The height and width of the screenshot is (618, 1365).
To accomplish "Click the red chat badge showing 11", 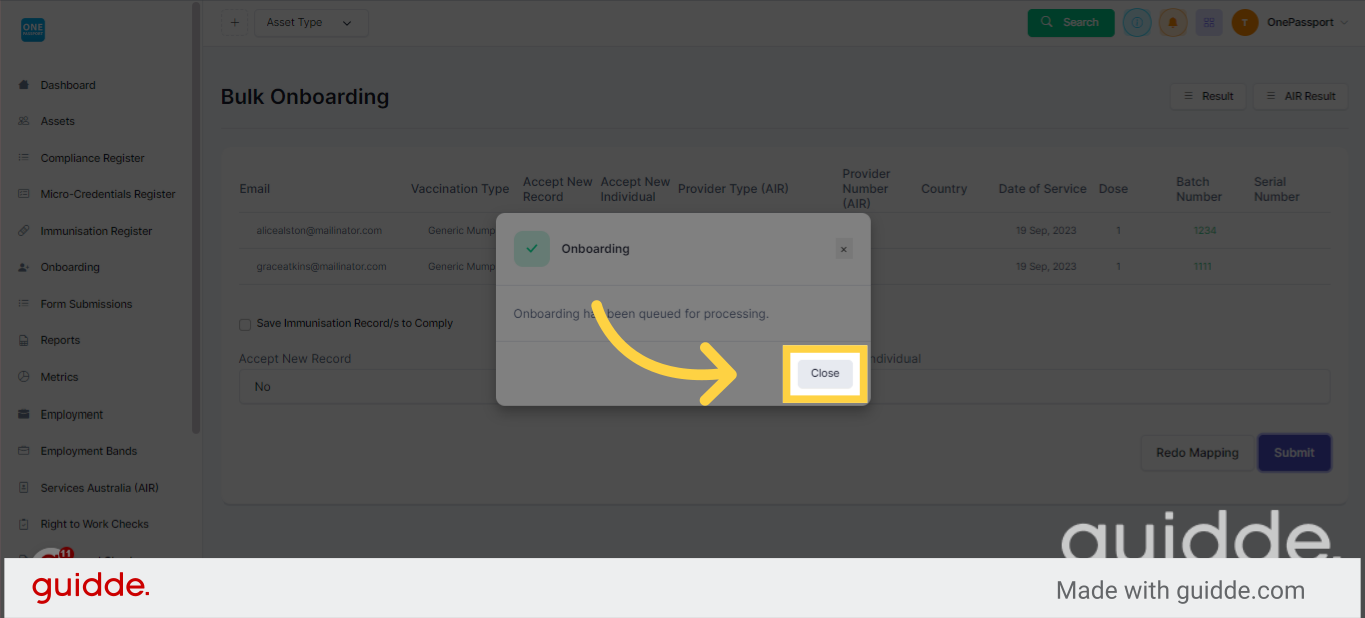I will coord(66,553).
